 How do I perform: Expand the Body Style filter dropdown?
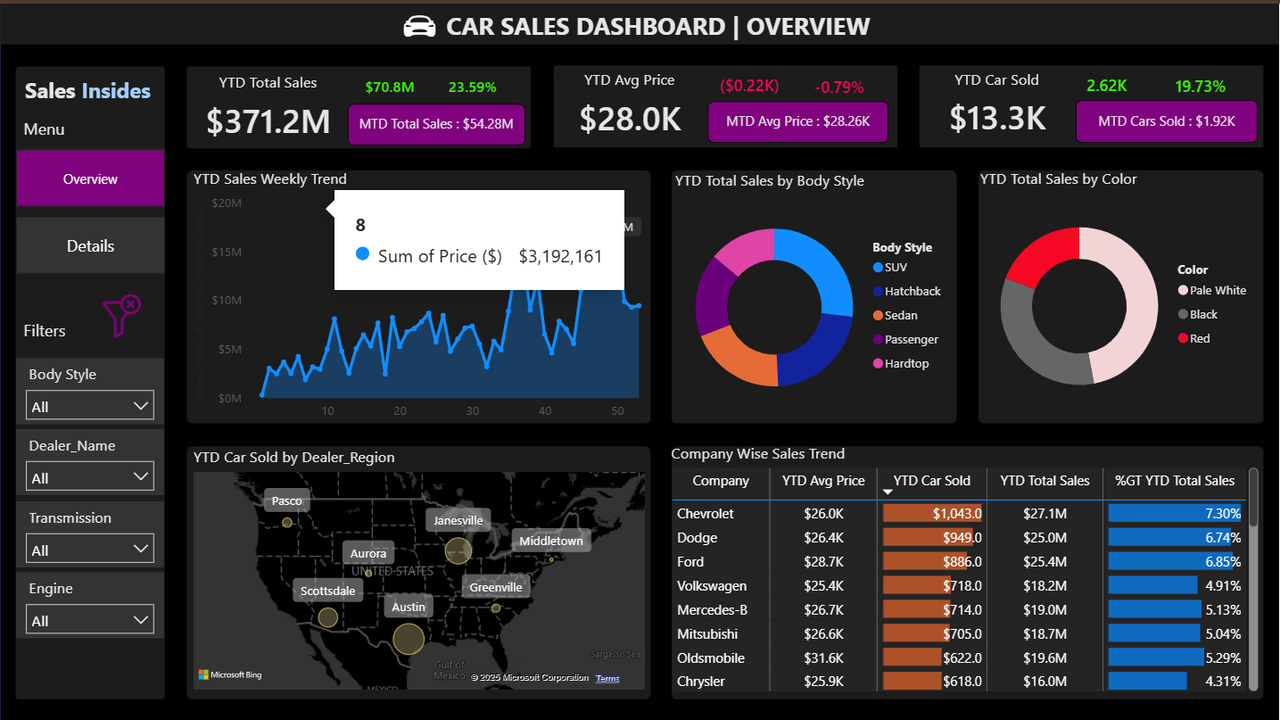point(90,405)
